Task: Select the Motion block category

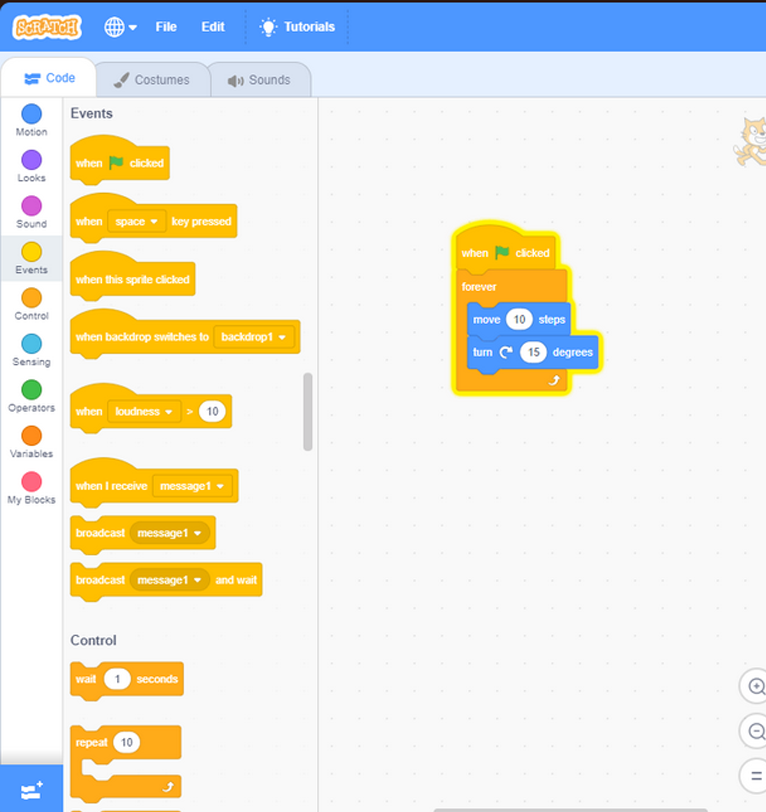Action: [x=31, y=120]
